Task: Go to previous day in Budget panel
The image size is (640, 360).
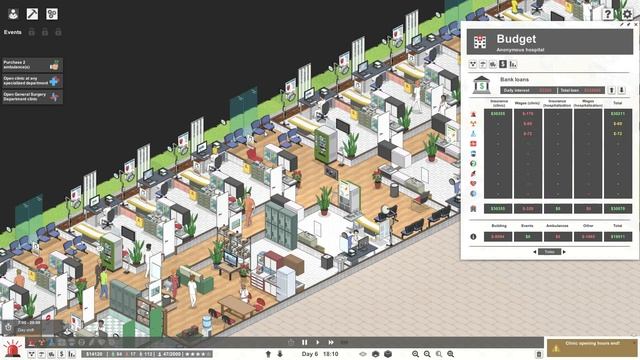Action: (x=535, y=252)
